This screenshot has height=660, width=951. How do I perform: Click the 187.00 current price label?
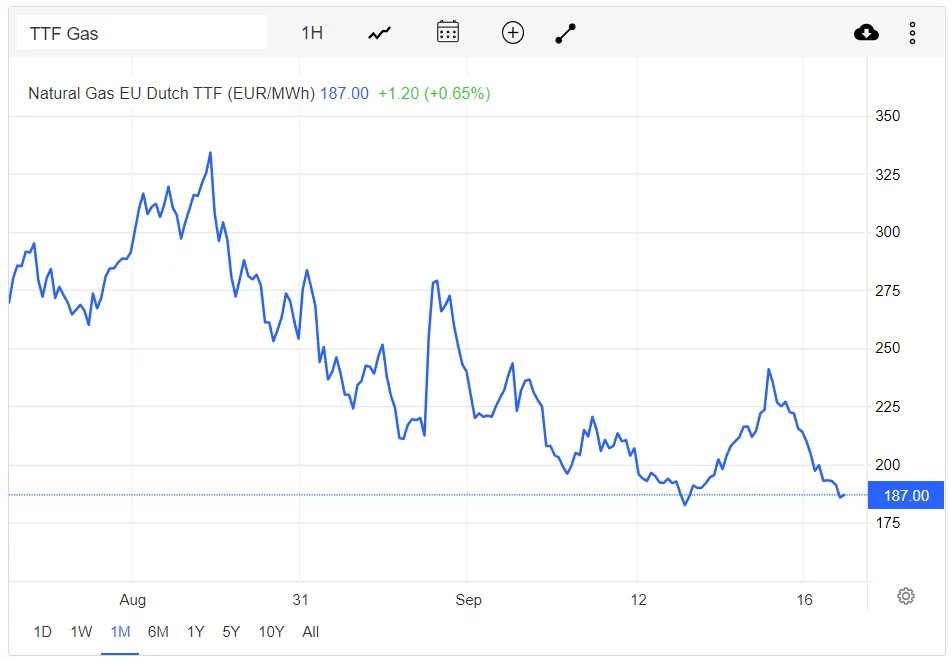tap(906, 495)
